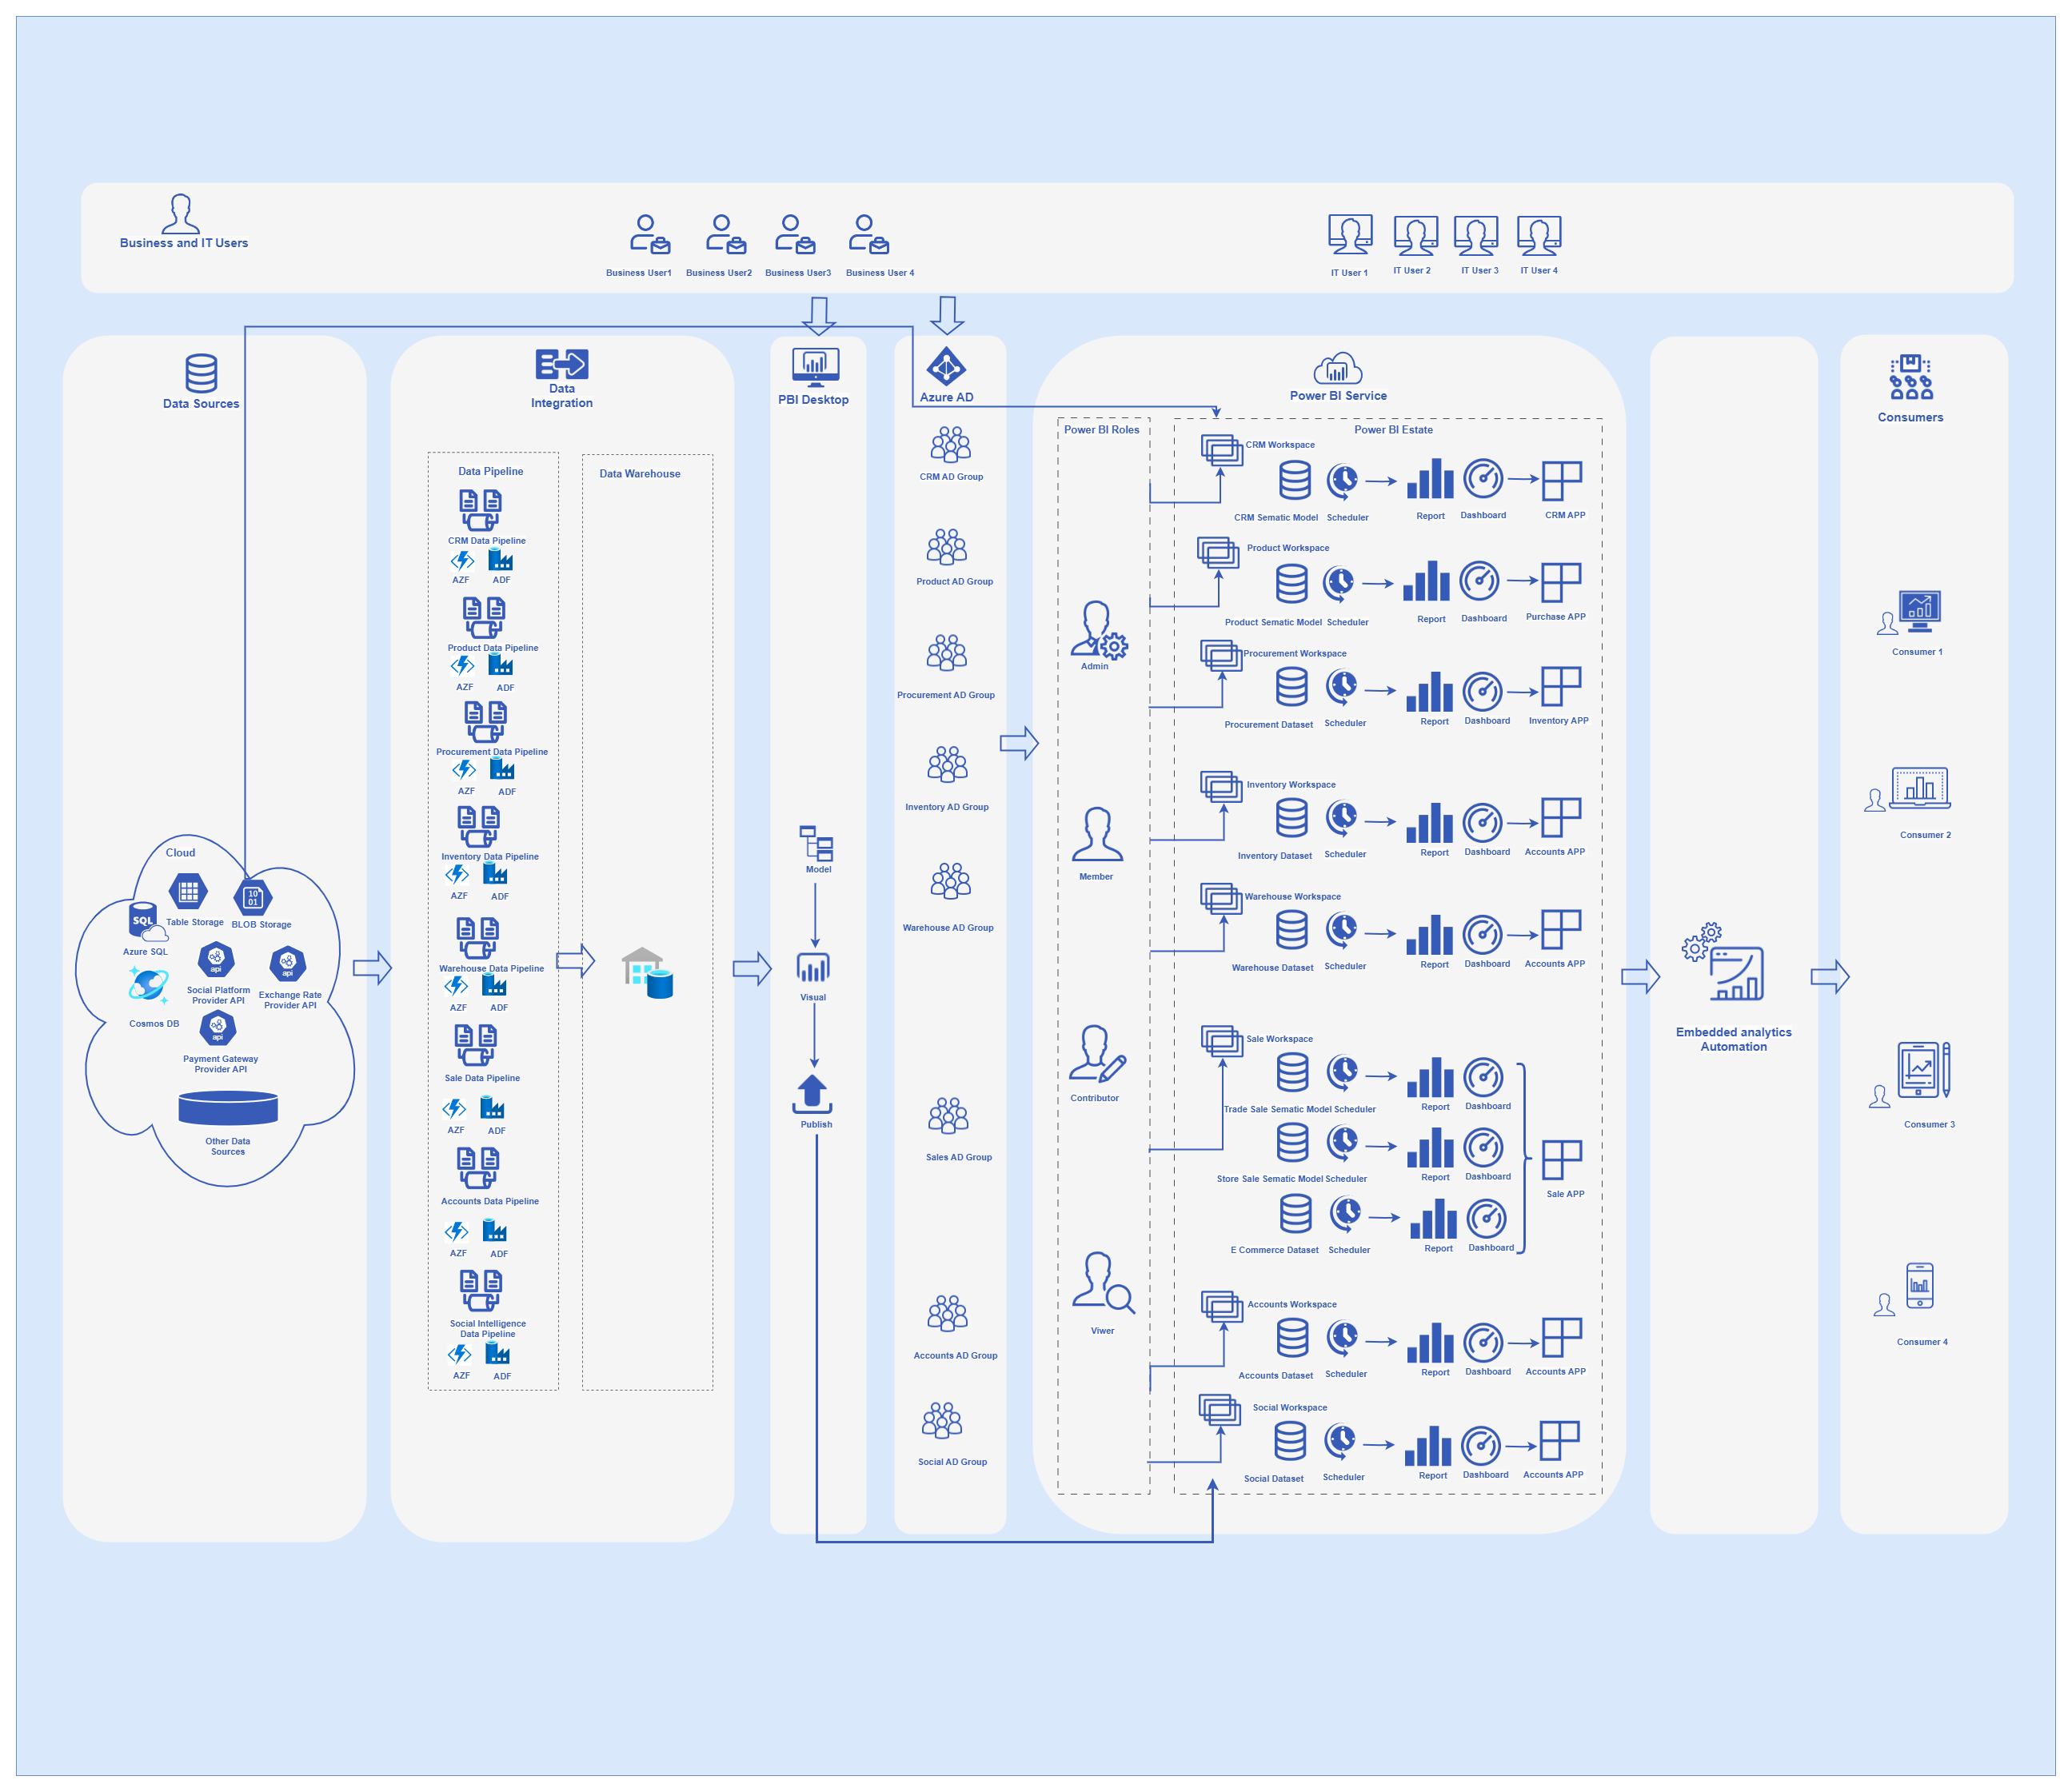Click the Social Platform Provider API icon

pyautogui.click(x=216, y=960)
